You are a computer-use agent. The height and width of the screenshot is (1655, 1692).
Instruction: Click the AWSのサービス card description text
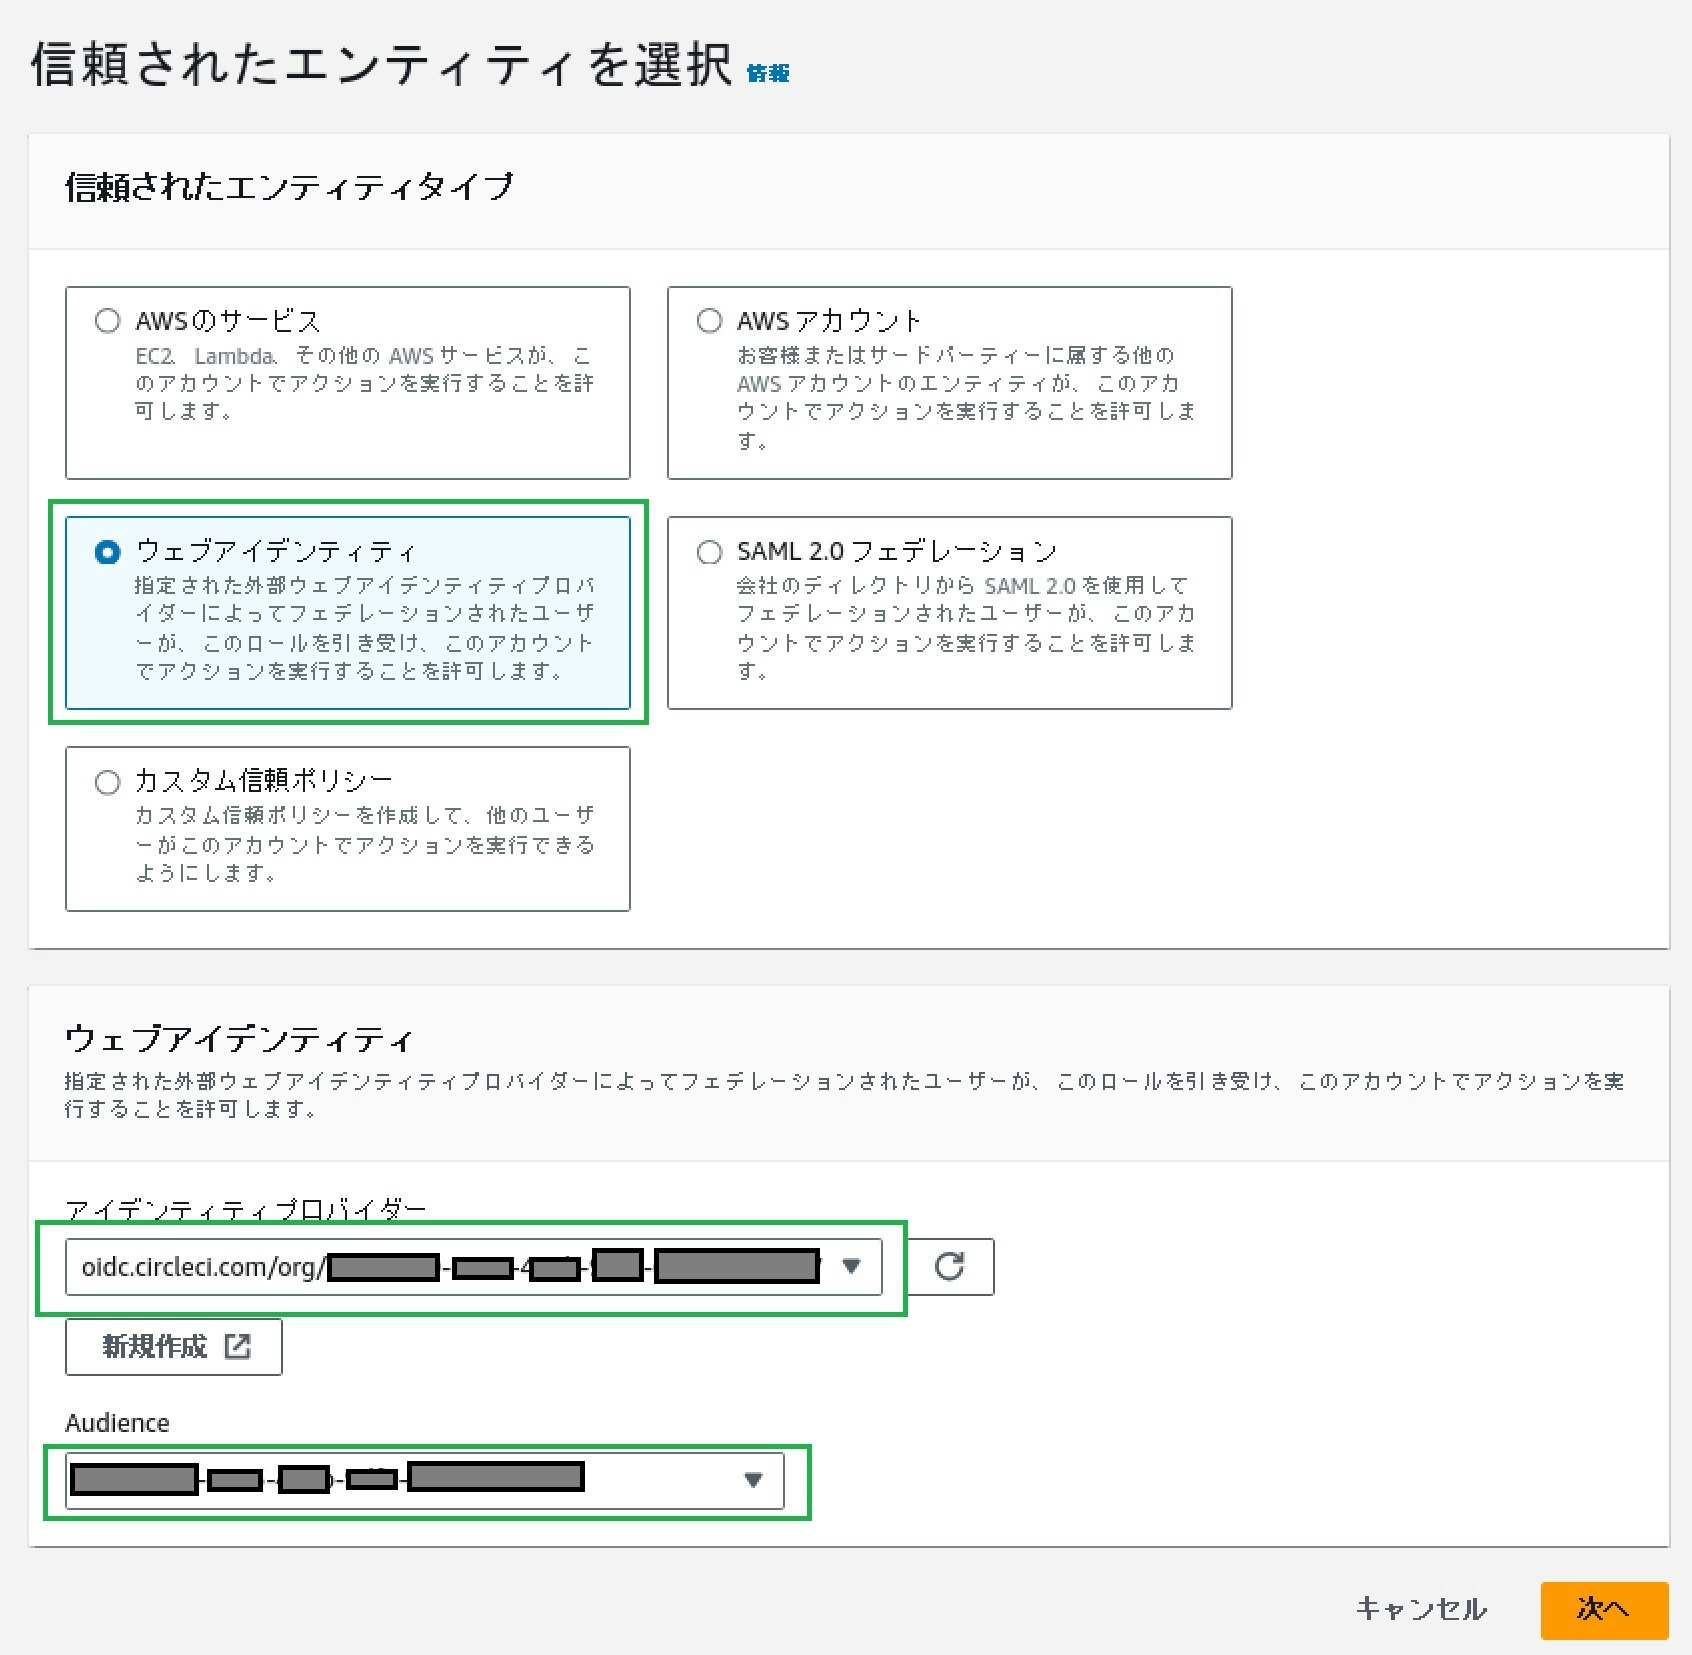coord(364,383)
